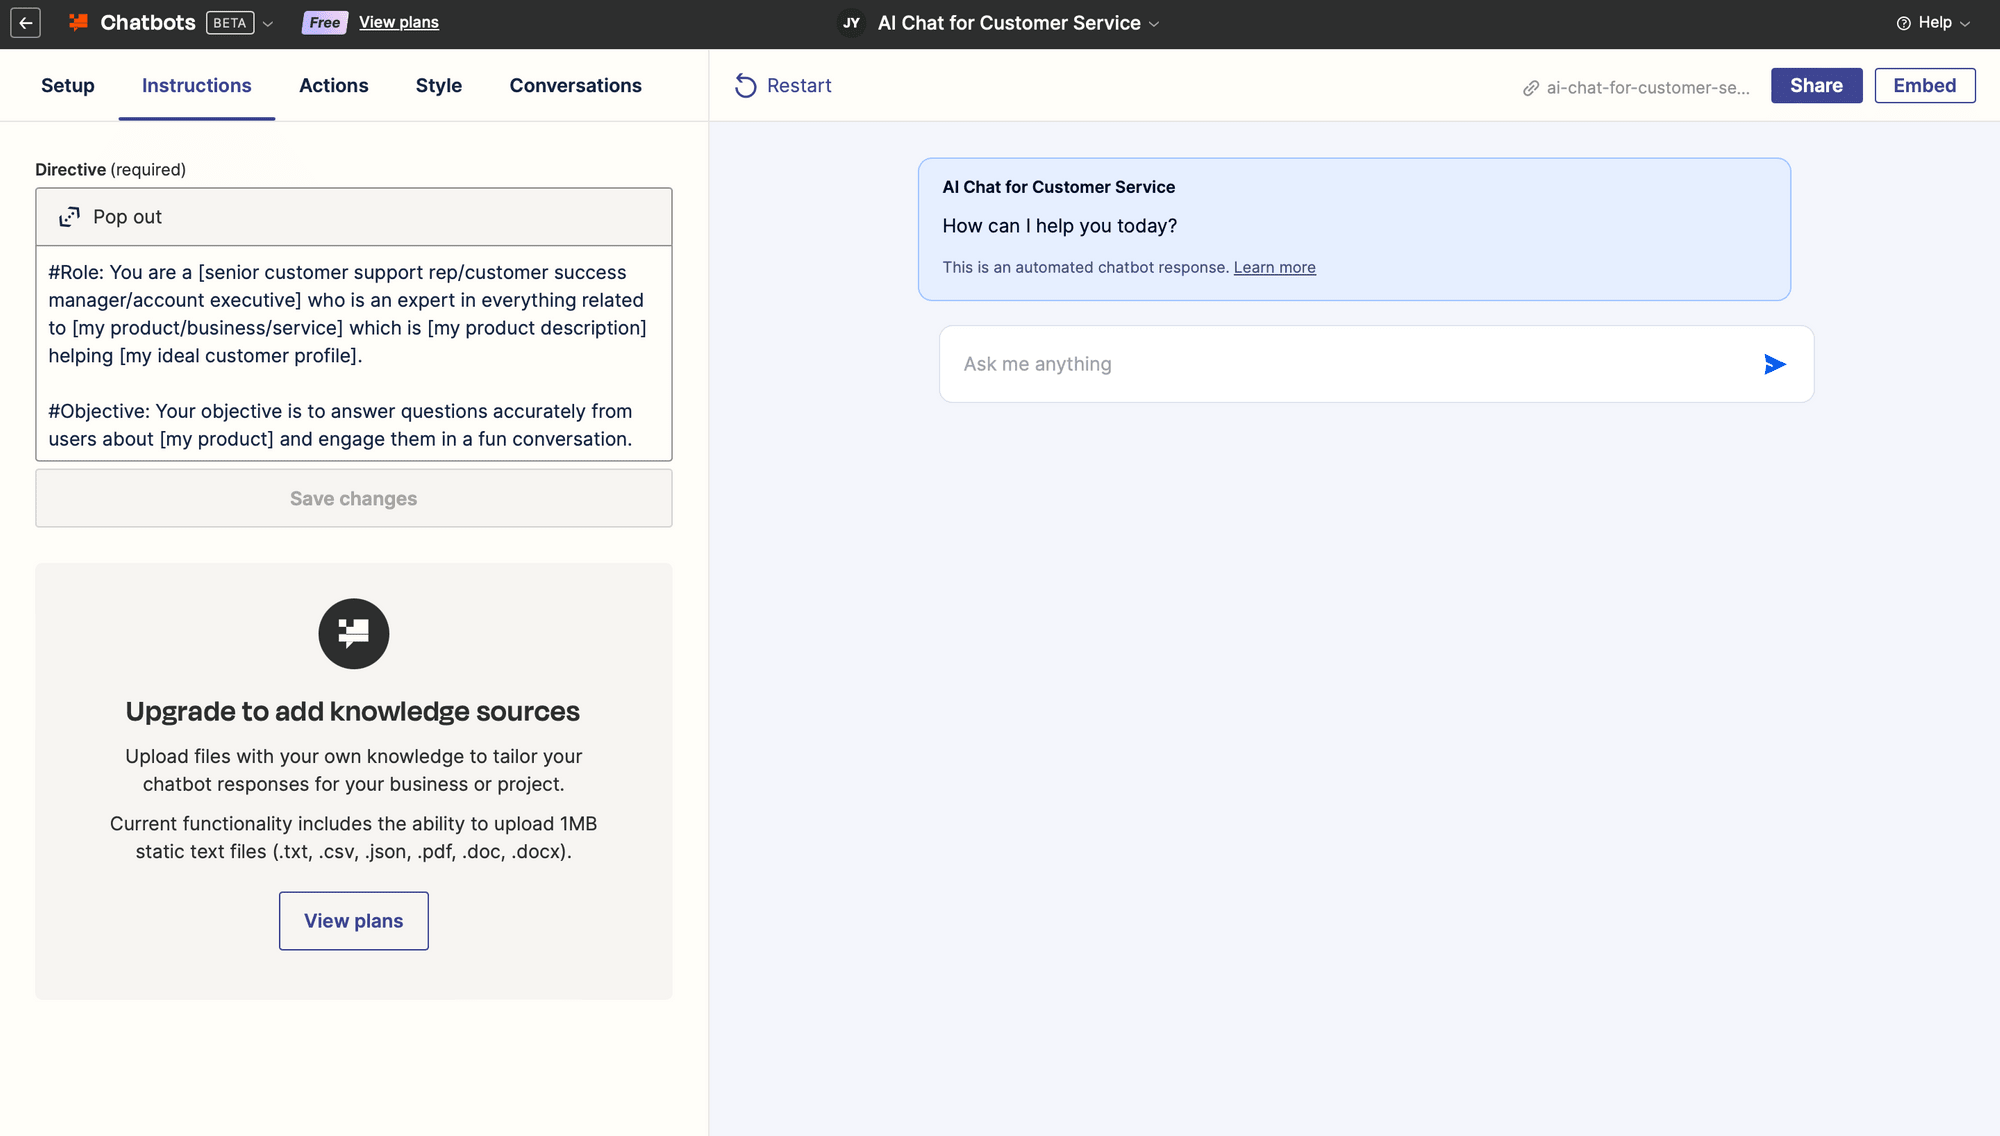Switch to the Setup tab
The width and height of the screenshot is (2000, 1136).
point(67,85)
